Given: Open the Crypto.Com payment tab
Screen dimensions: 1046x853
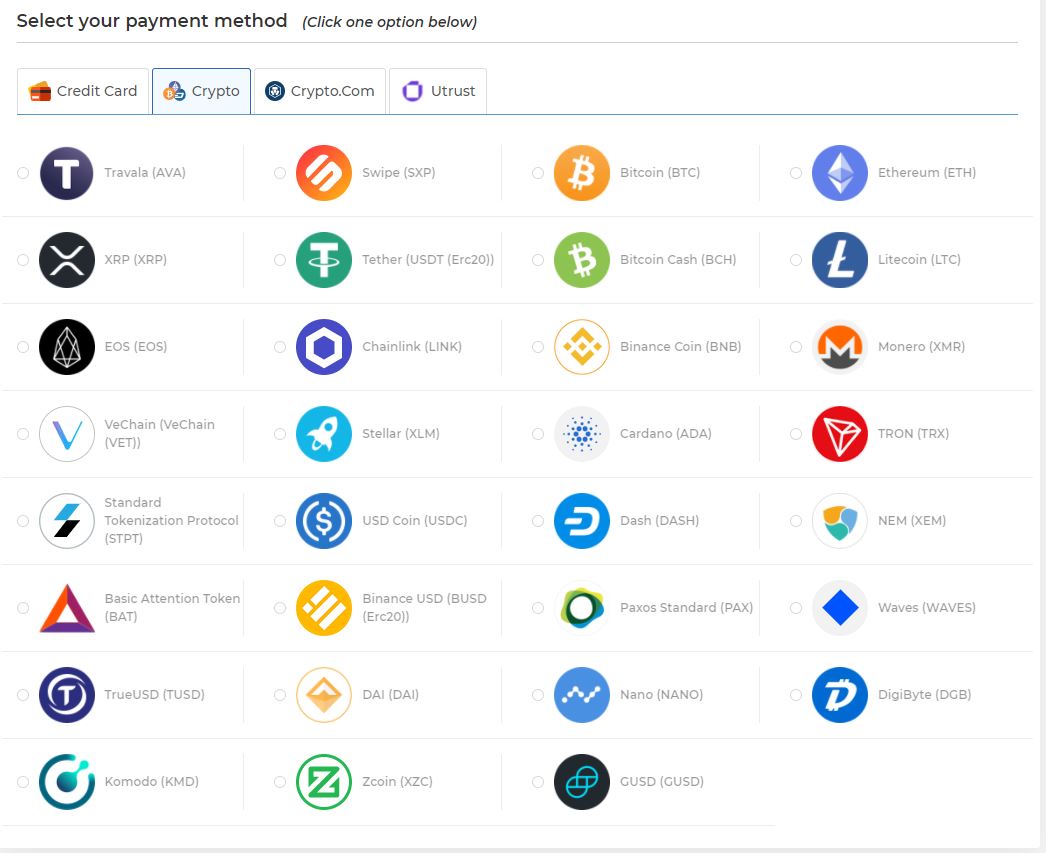Looking at the screenshot, I should pos(320,91).
